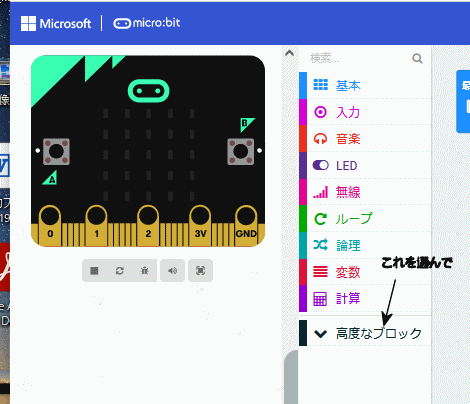Open the 入力 block category
Image resolution: width=470 pixels, height=404 pixels.
365,112
